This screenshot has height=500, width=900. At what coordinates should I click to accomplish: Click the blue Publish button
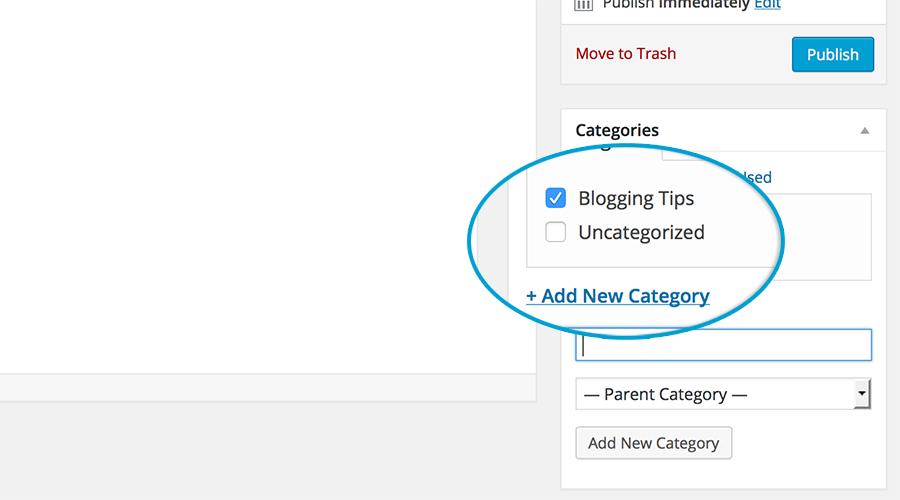pyautogui.click(x=833, y=55)
